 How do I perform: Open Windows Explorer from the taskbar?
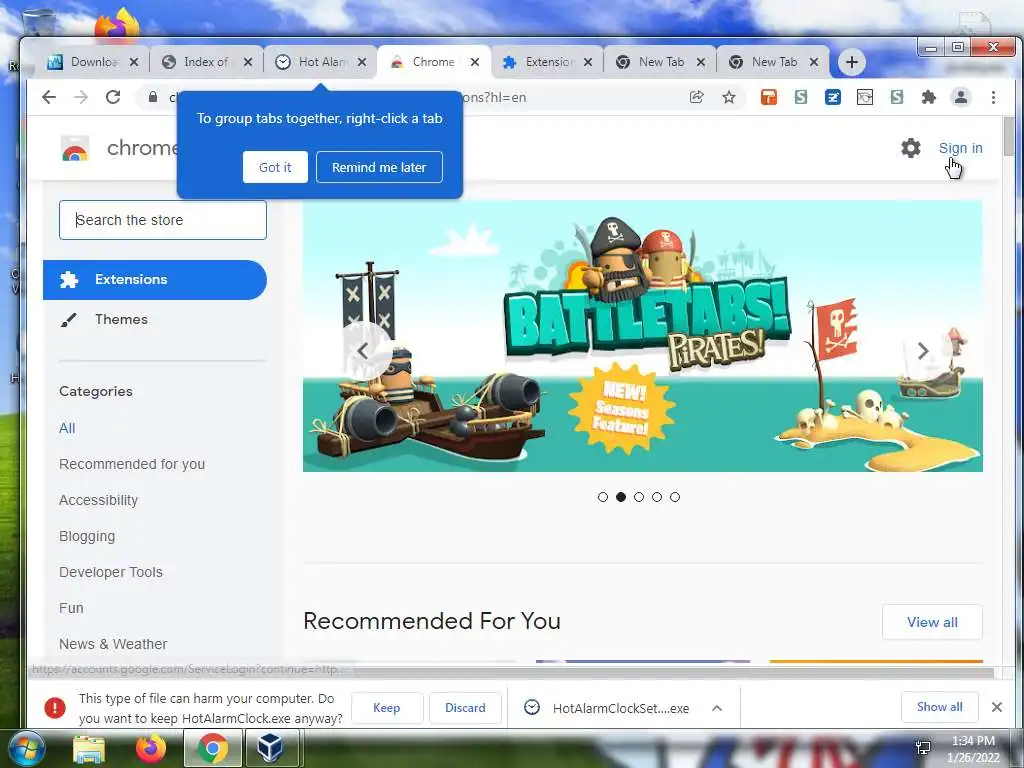pyautogui.click(x=89, y=748)
